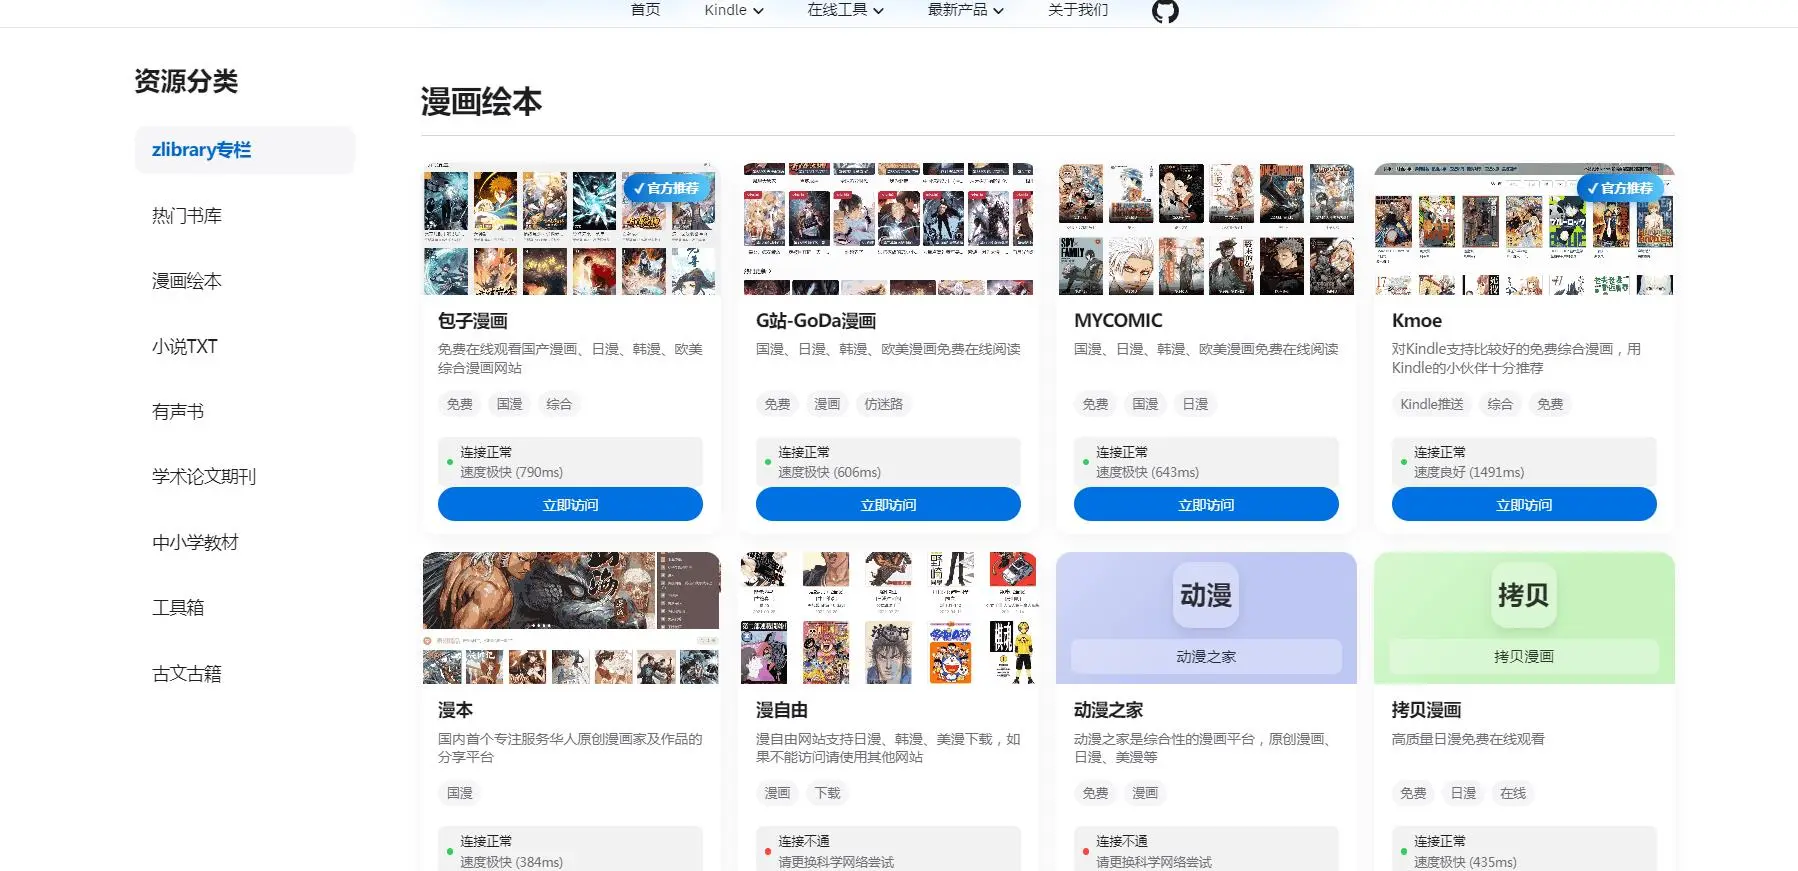
Task: Click the 漫本 card title
Action: click(x=455, y=710)
